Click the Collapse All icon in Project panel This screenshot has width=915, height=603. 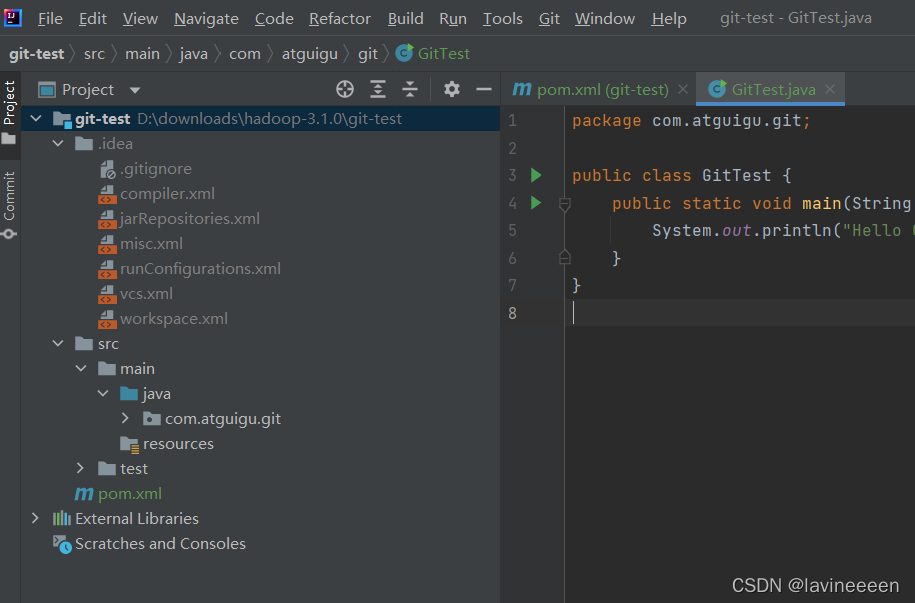click(x=410, y=89)
